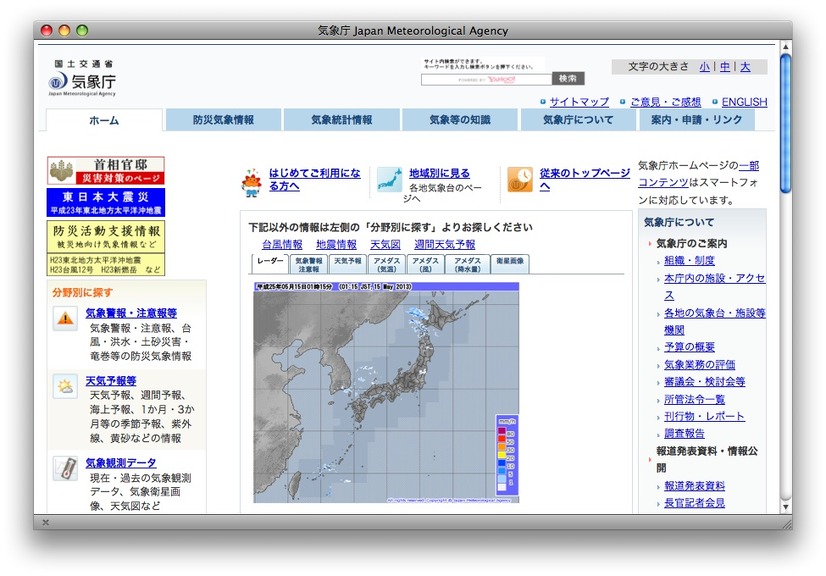Select the アメダス(風) map tab
The image size is (826, 576).
425,264
